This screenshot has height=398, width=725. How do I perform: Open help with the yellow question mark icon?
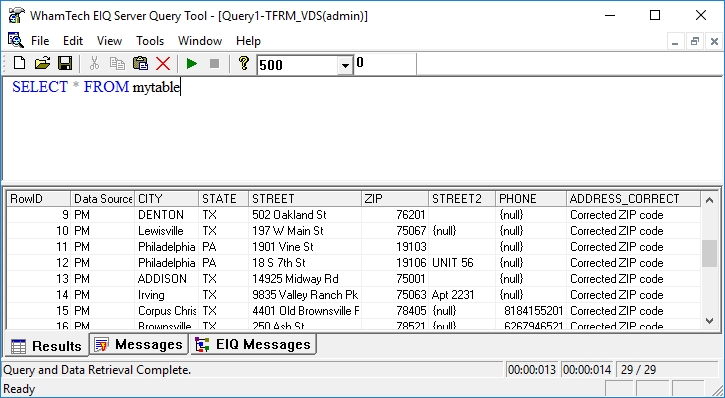244,63
